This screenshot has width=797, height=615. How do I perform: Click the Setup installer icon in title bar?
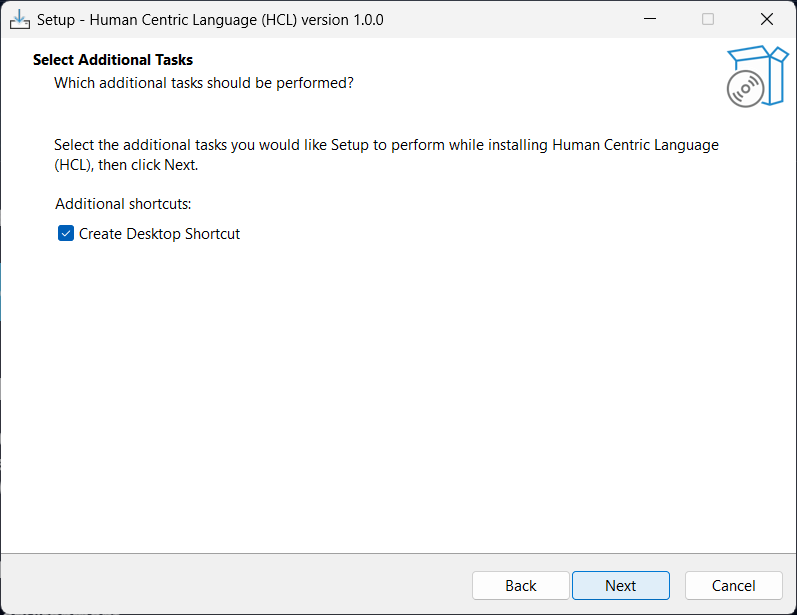tap(19, 19)
